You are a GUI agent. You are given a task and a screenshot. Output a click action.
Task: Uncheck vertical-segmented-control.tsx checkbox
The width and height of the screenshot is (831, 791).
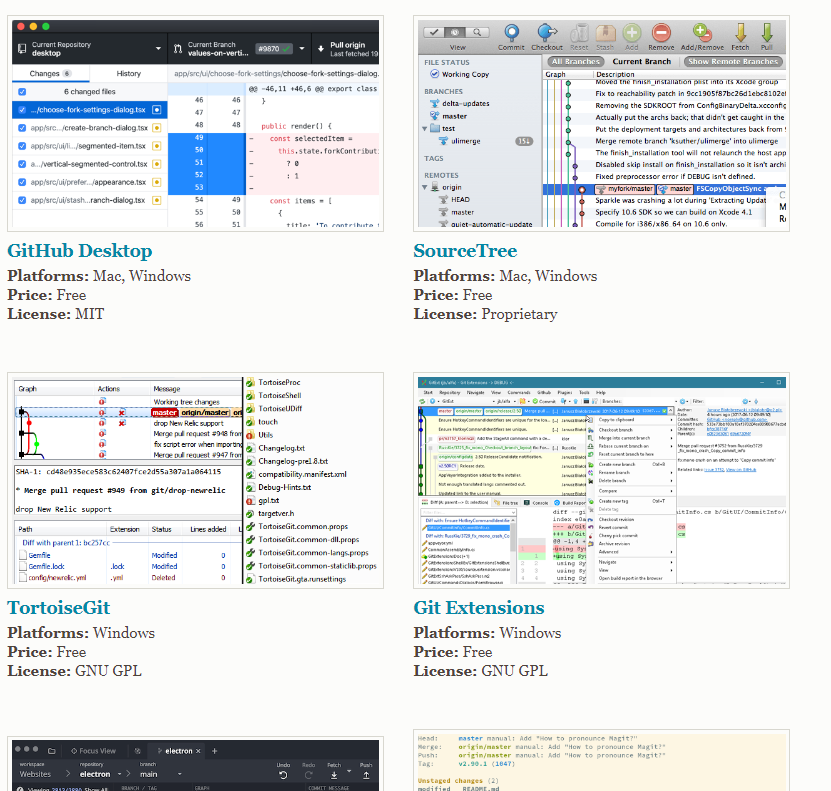coord(22,164)
